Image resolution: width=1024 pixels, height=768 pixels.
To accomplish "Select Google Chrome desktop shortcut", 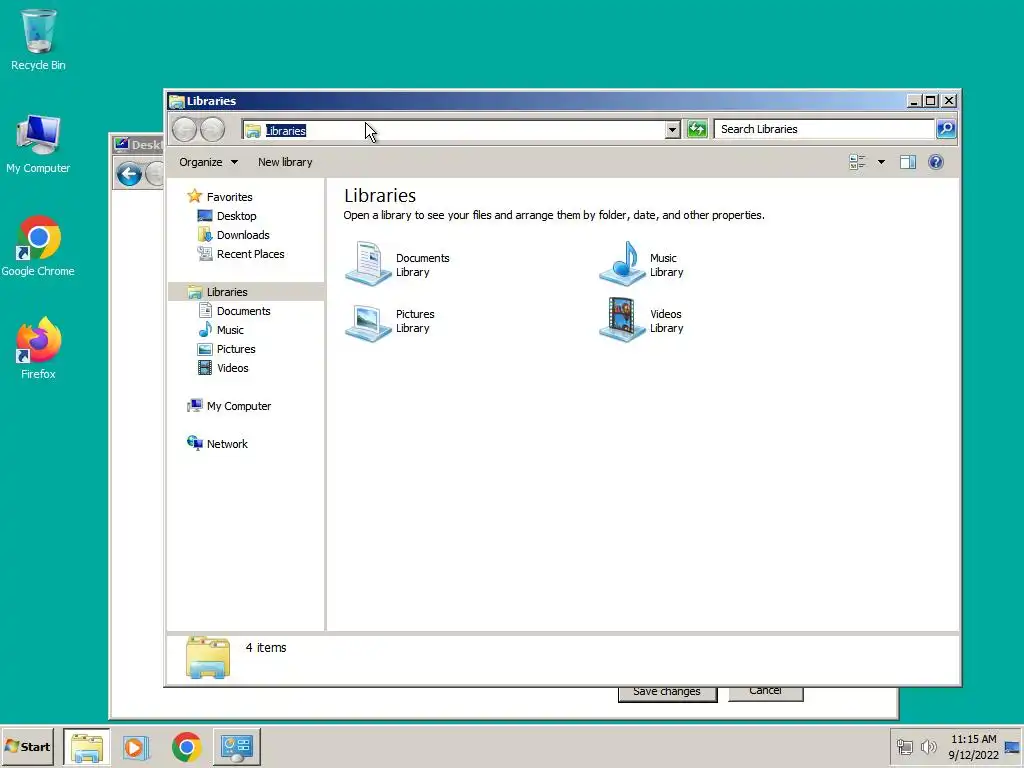I will point(38,246).
